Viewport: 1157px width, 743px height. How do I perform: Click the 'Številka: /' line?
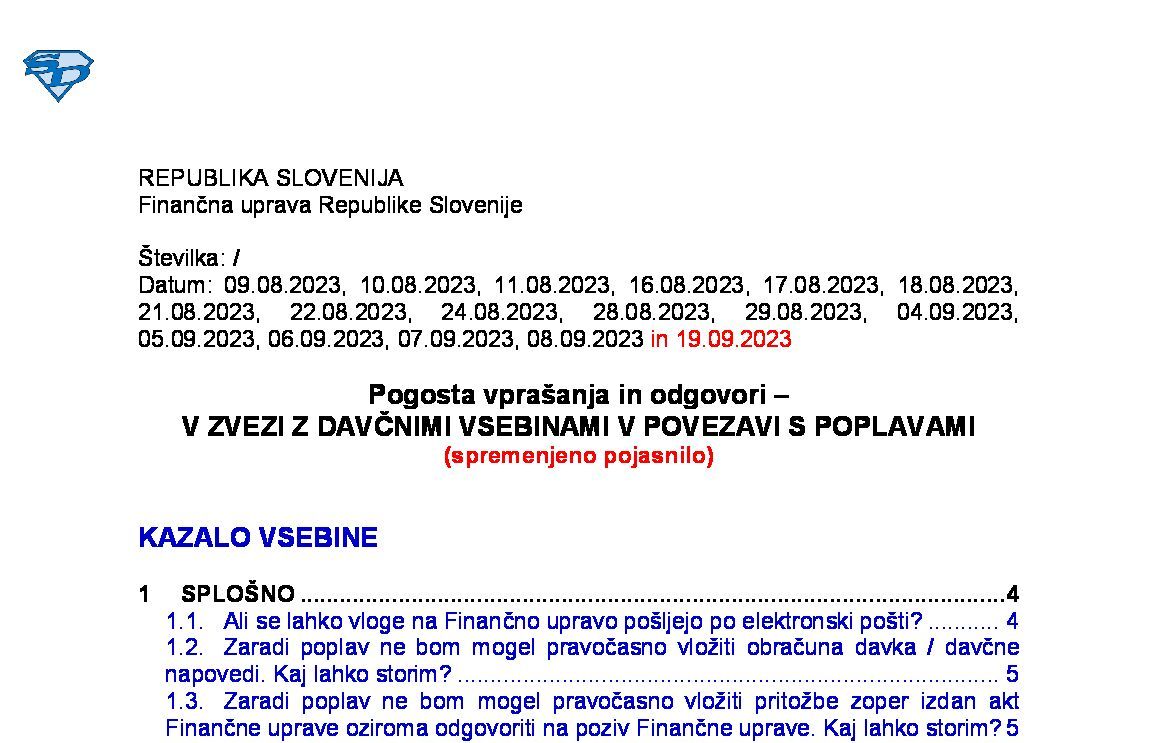[x=189, y=258]
